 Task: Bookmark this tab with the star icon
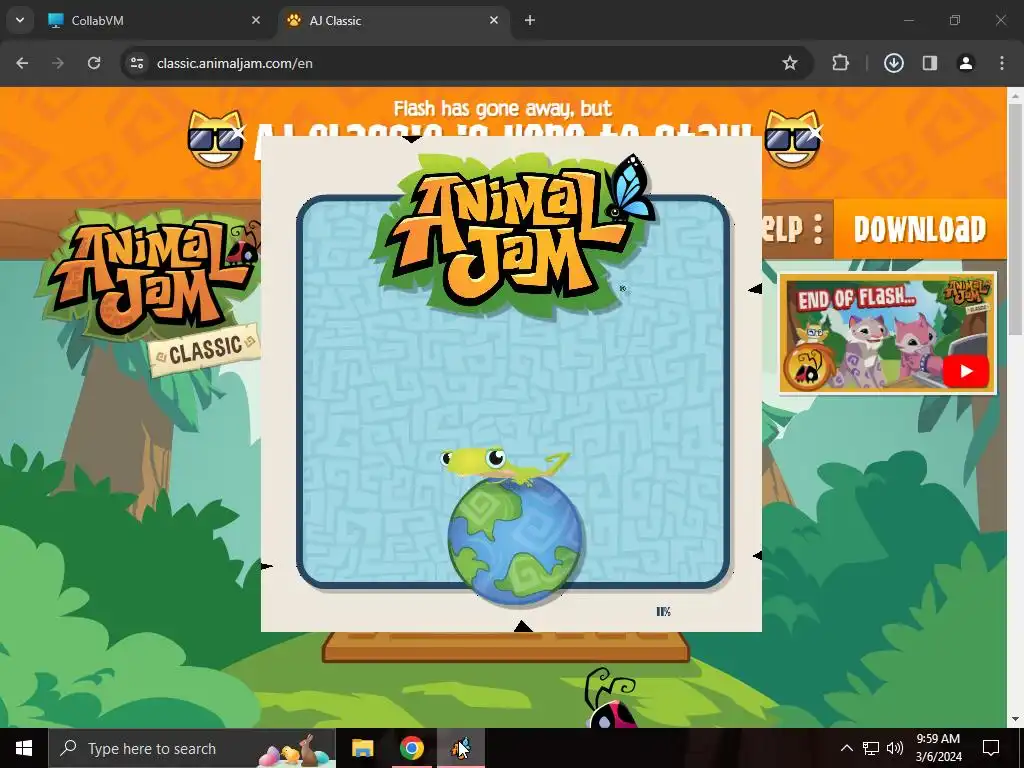click(790, 63)
